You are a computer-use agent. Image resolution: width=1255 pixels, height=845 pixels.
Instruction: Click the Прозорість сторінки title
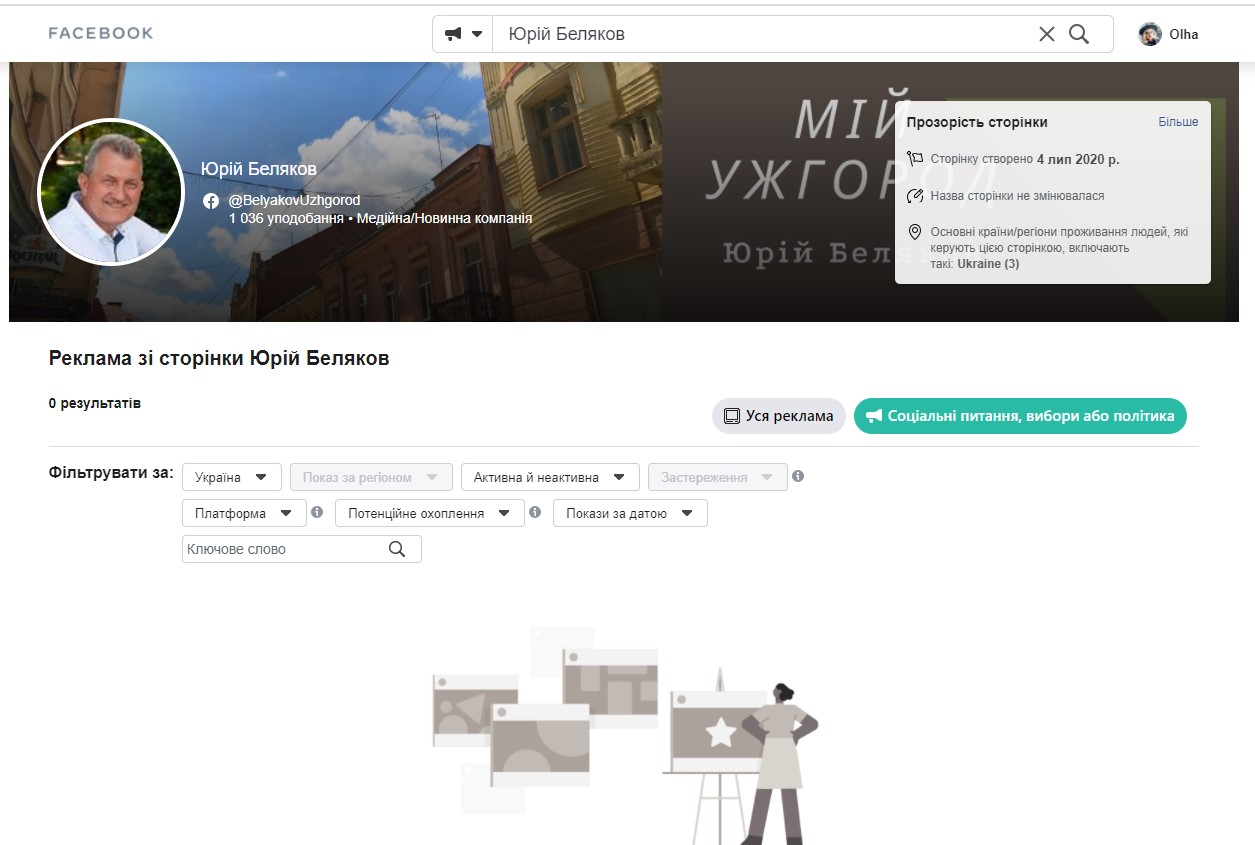(x=977, y=122)
